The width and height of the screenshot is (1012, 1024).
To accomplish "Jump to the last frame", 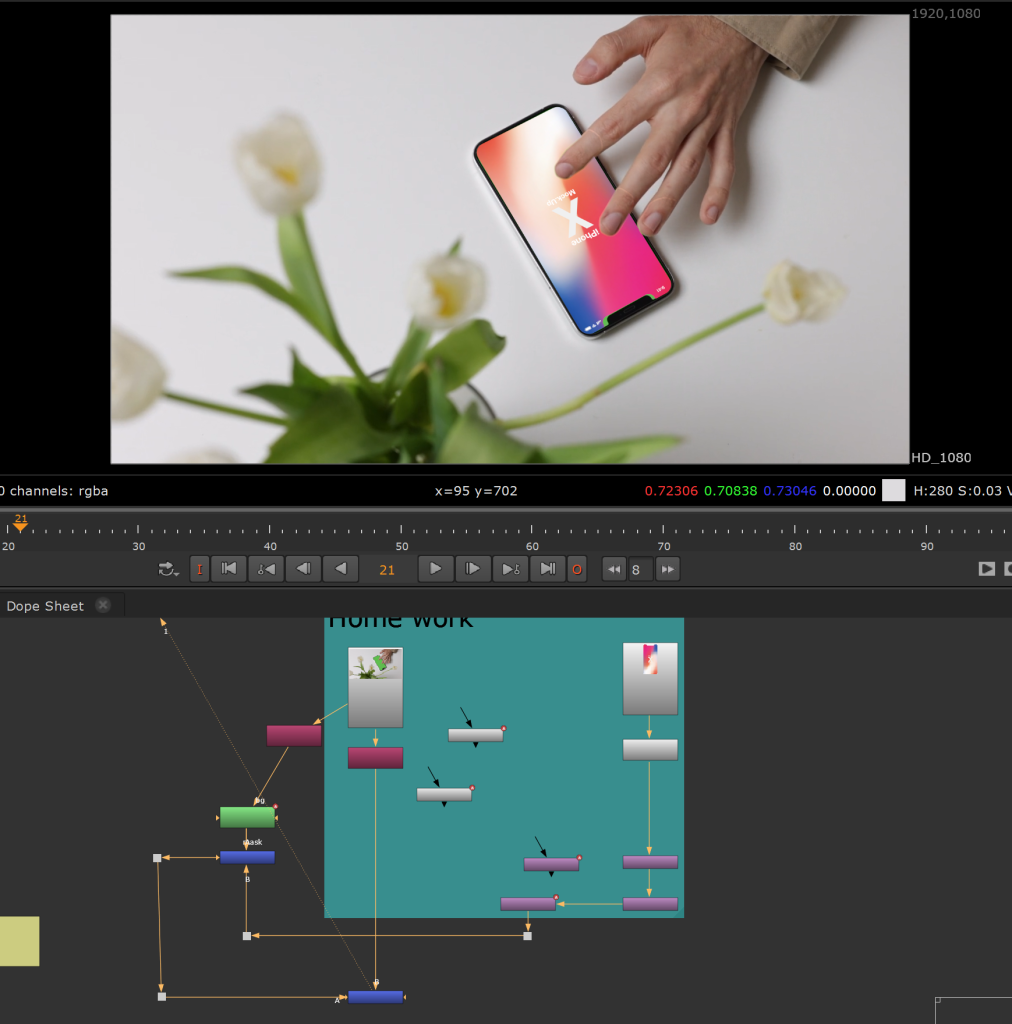I will [x=547, y=569].
